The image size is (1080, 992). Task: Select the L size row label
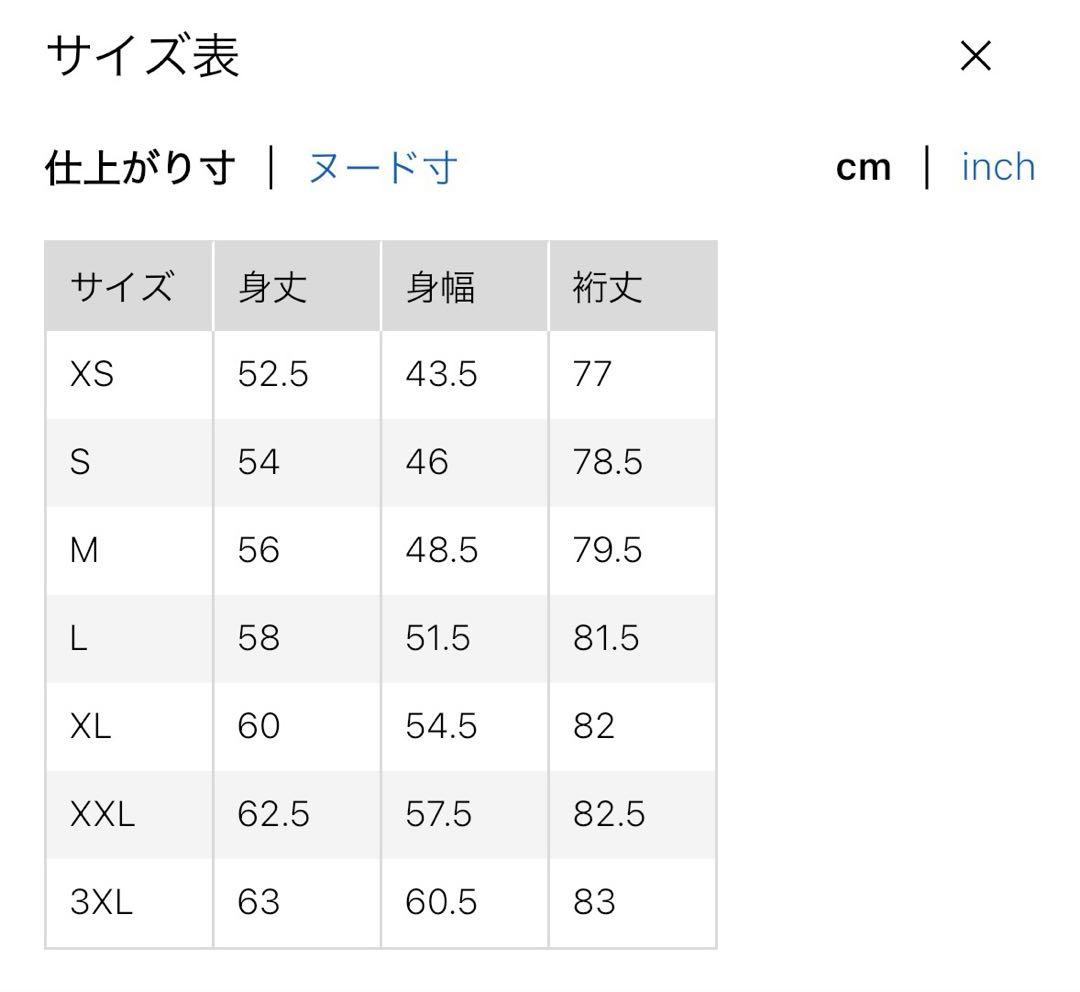pyautogui.click(x=79, y=638)
